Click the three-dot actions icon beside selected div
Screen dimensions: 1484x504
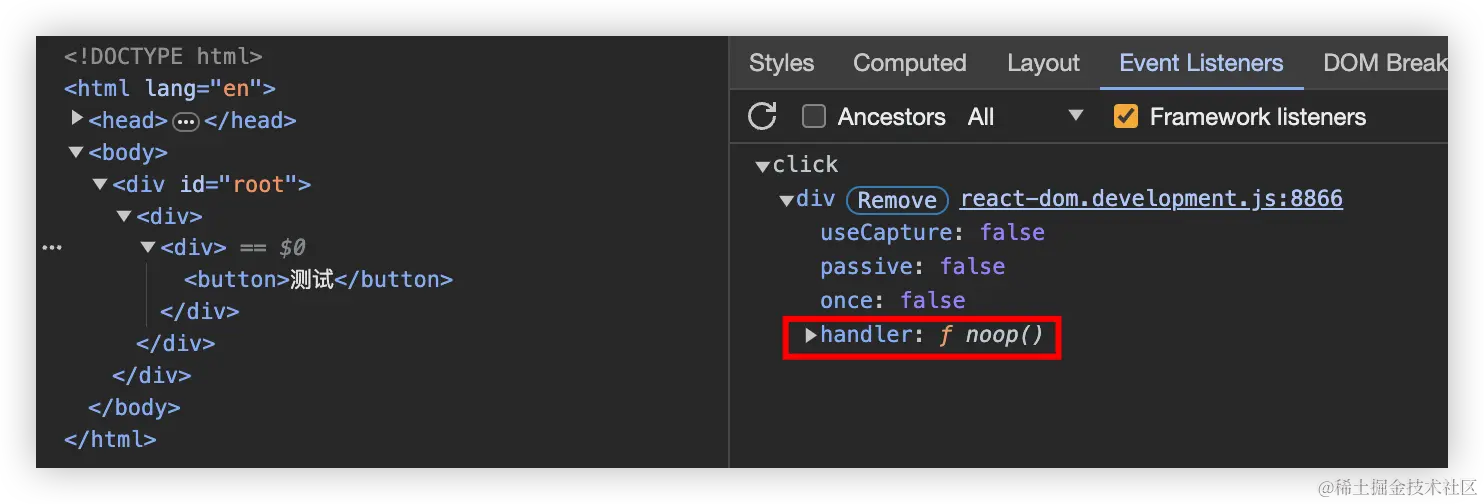51,247
